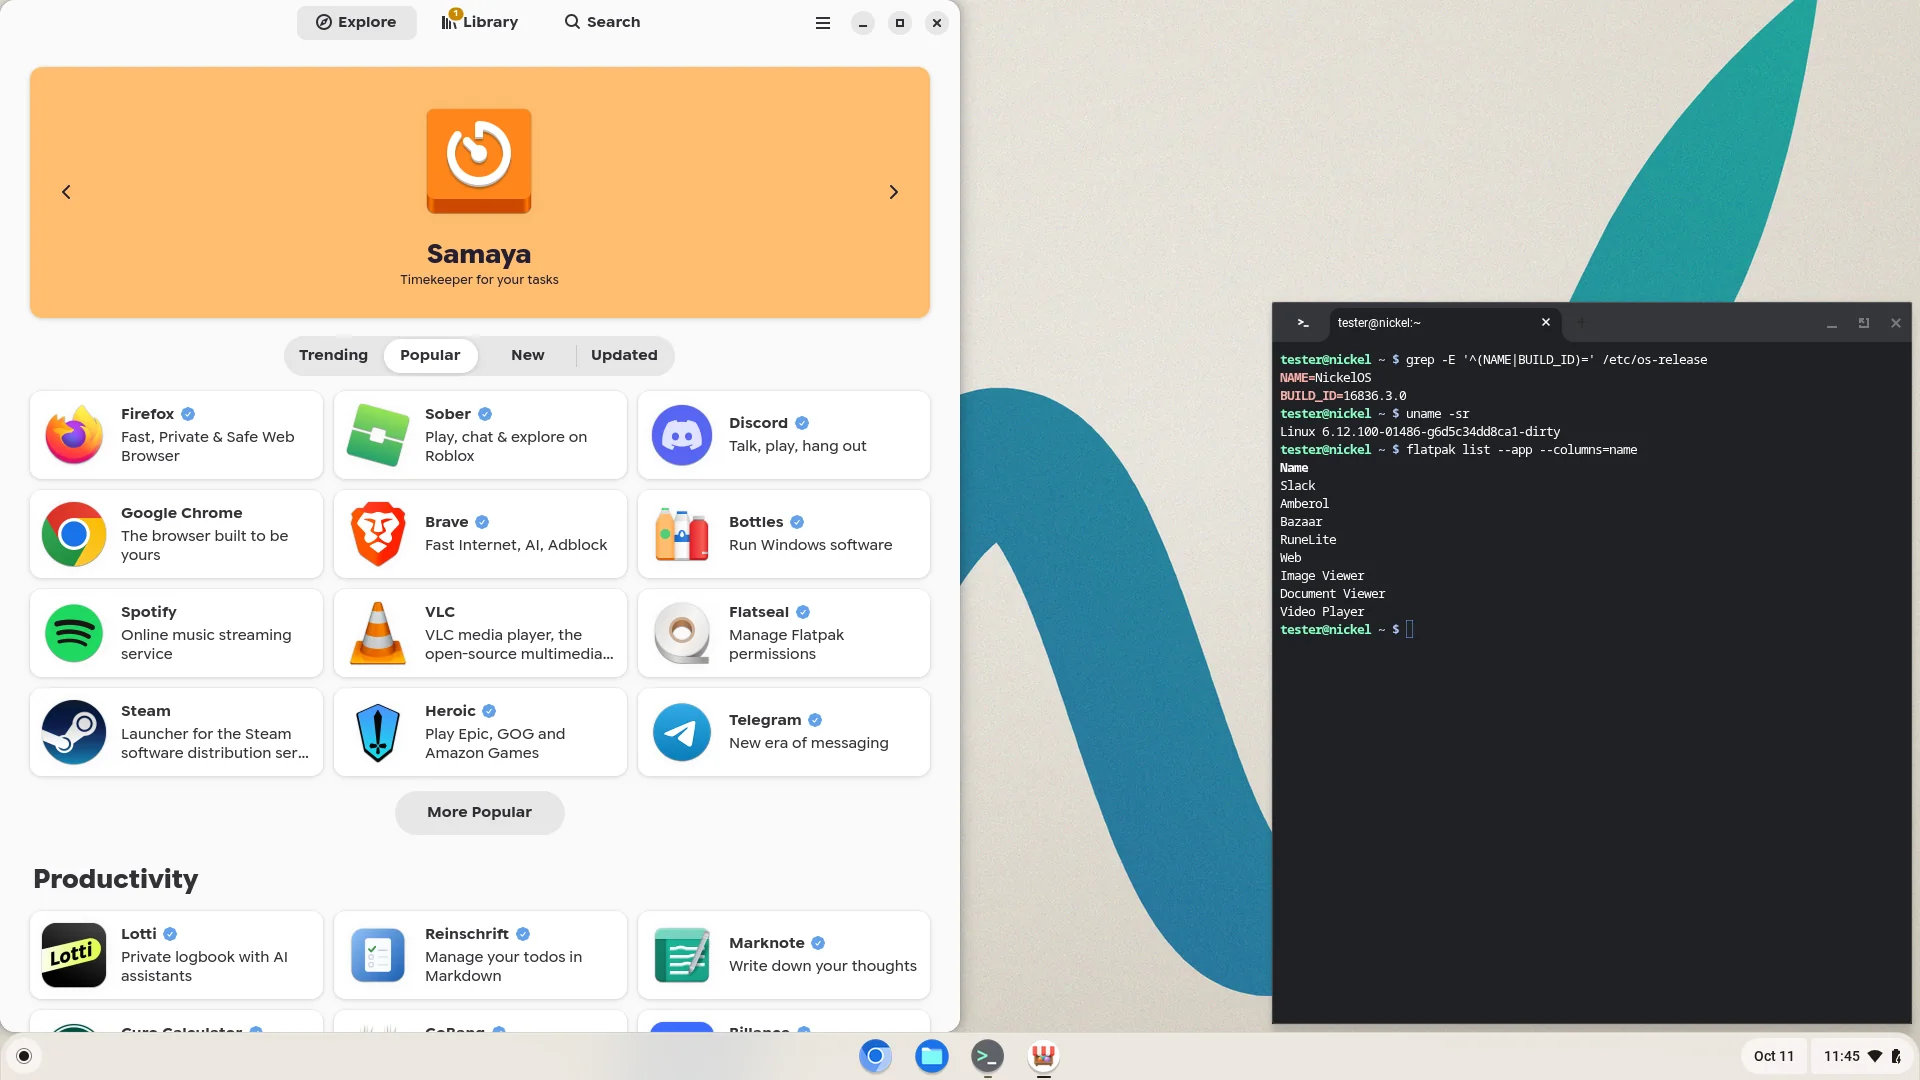Open the Bottles app icon
Viewport: 1920px width, 1080px height.
pyautogui.click(x=682, y=534)
